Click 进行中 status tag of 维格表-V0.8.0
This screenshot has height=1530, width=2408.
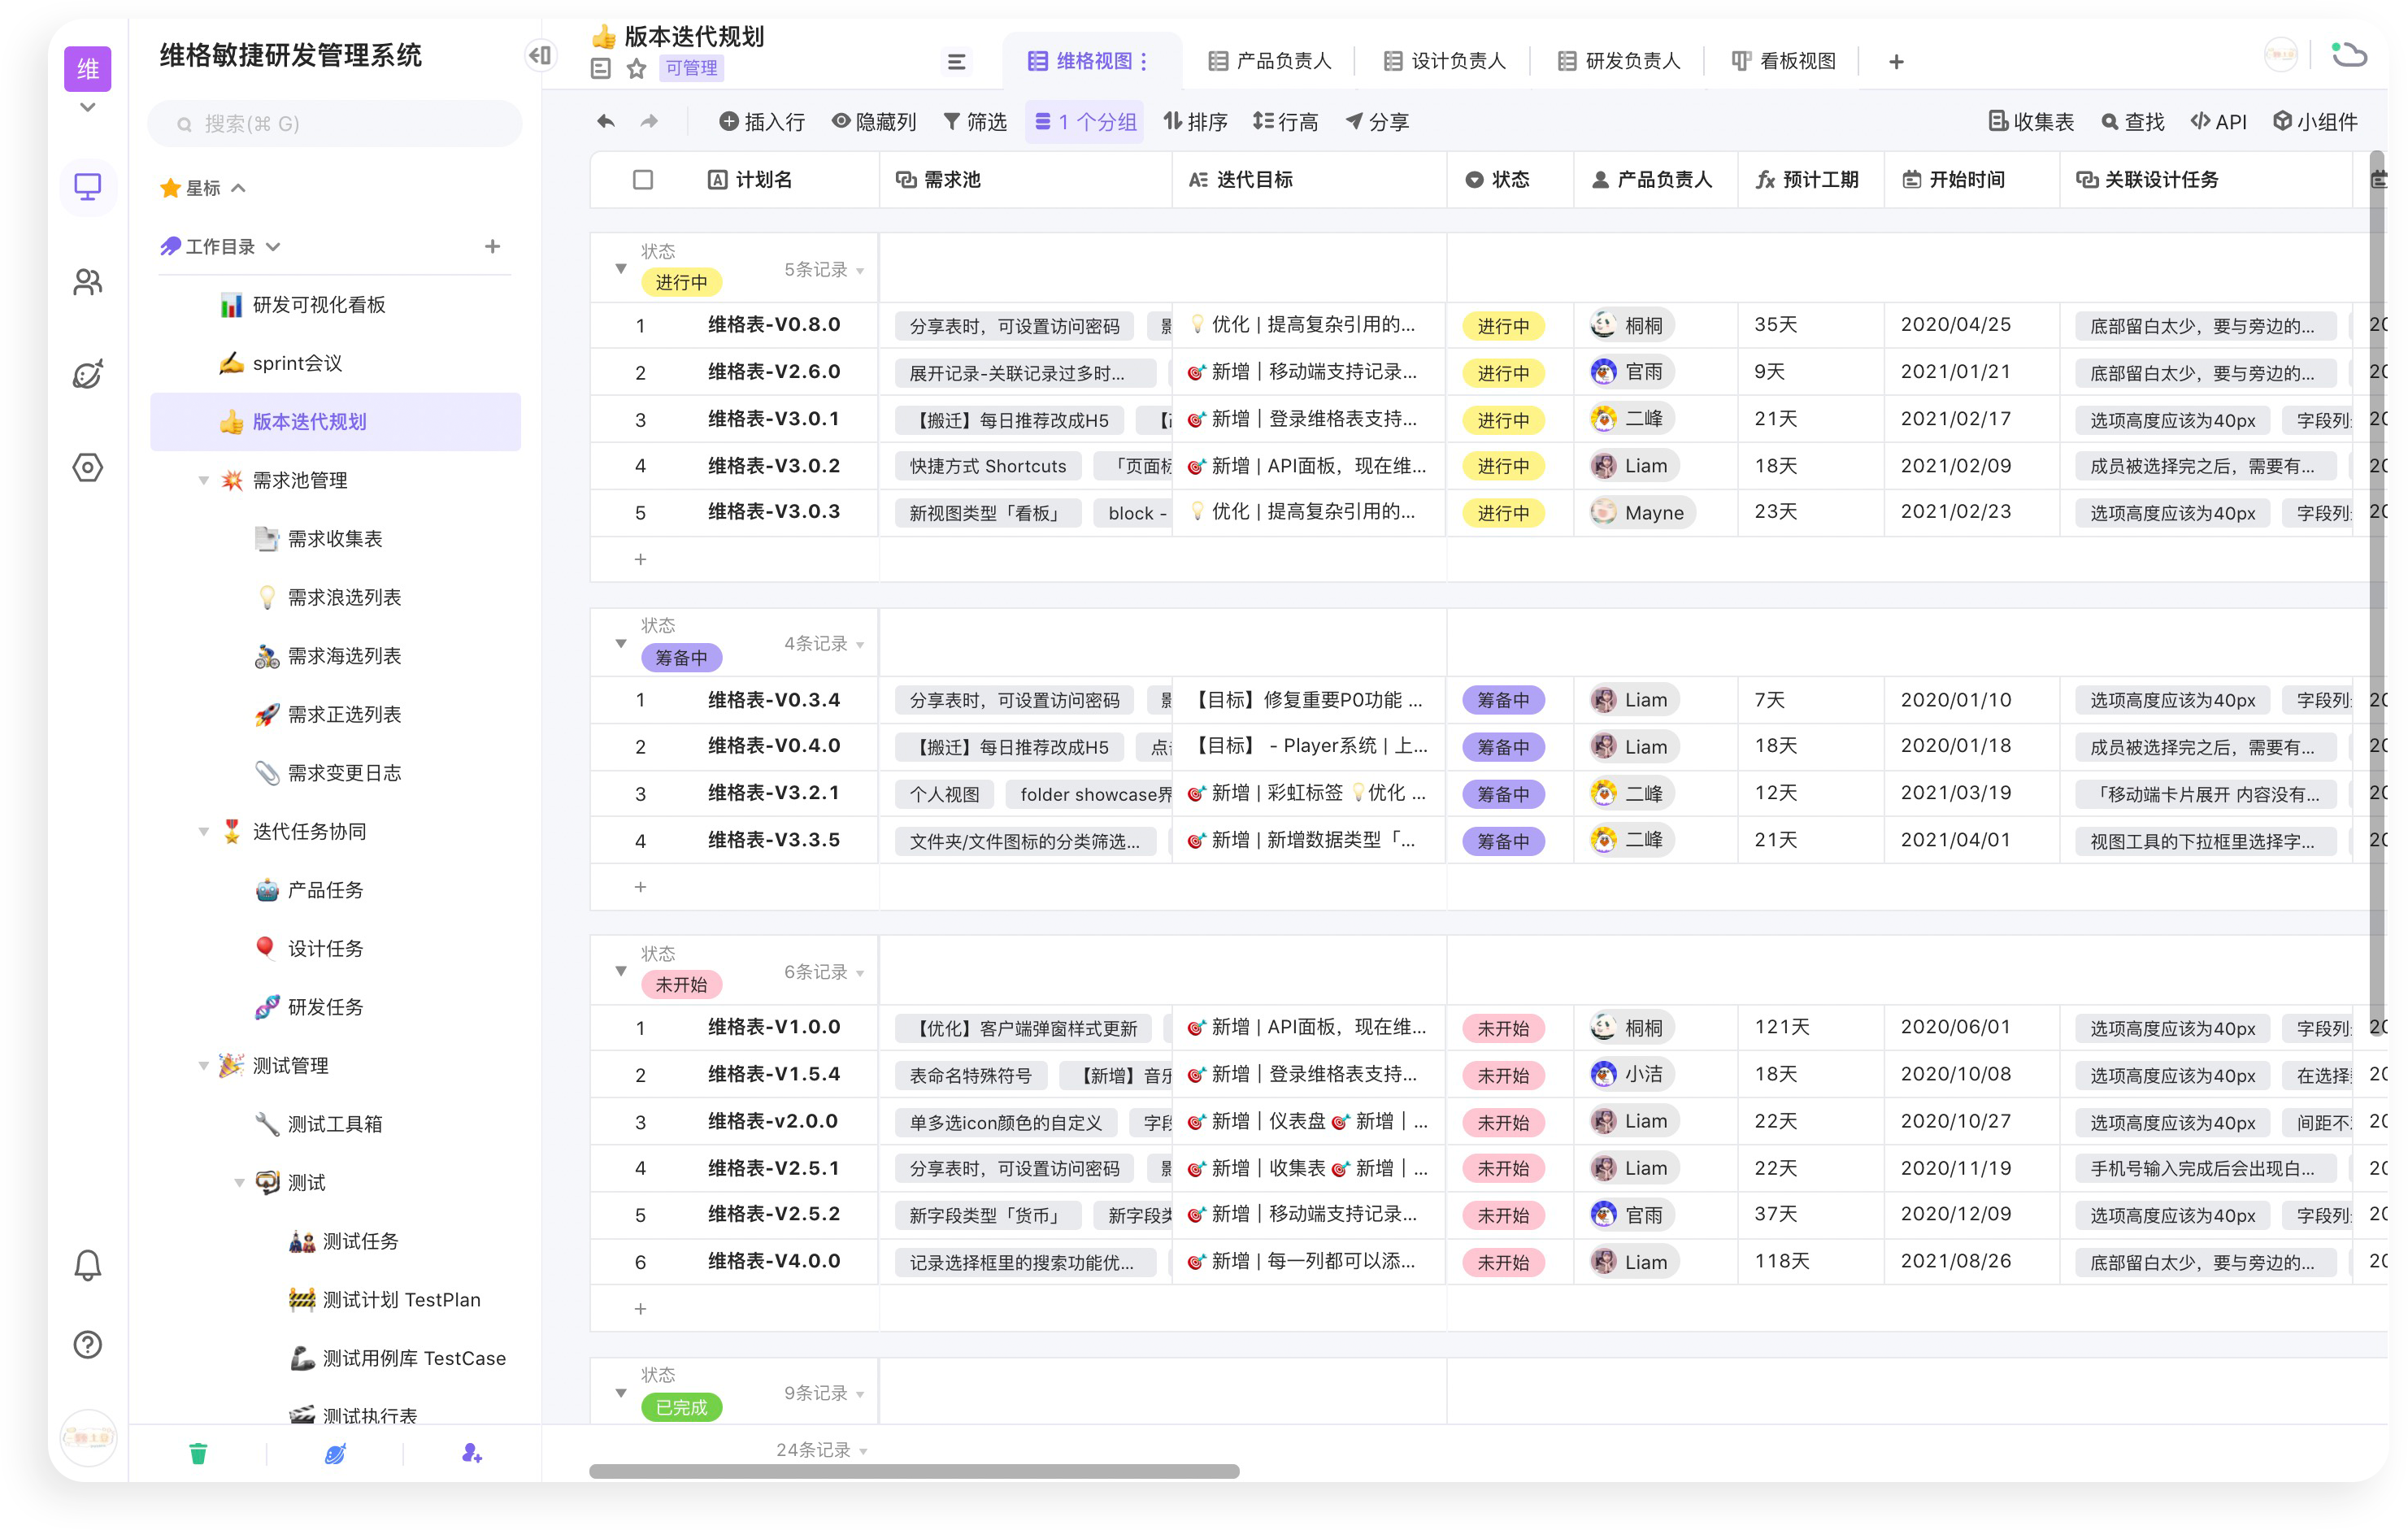point(1503,326)
